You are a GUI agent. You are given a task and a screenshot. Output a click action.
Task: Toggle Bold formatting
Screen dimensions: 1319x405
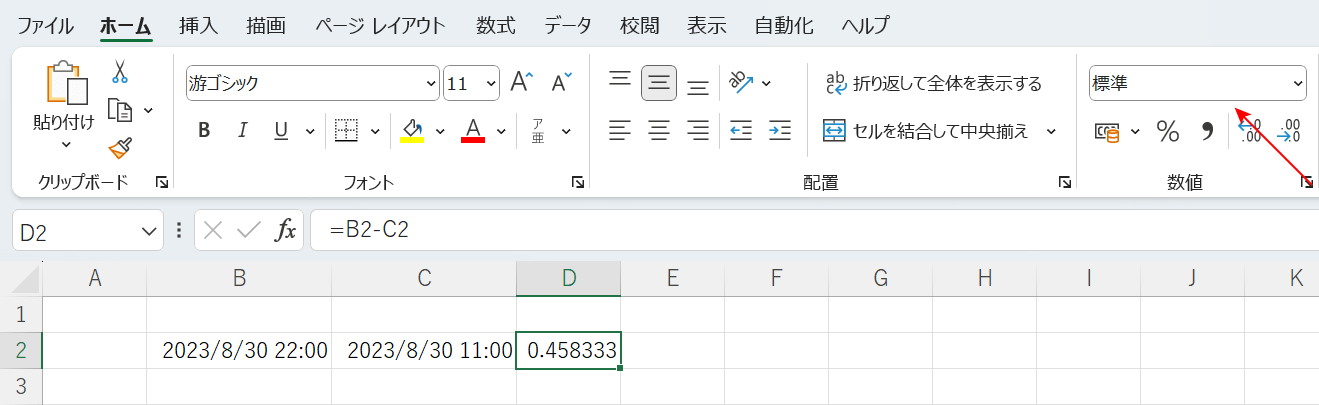coord(204,130)
